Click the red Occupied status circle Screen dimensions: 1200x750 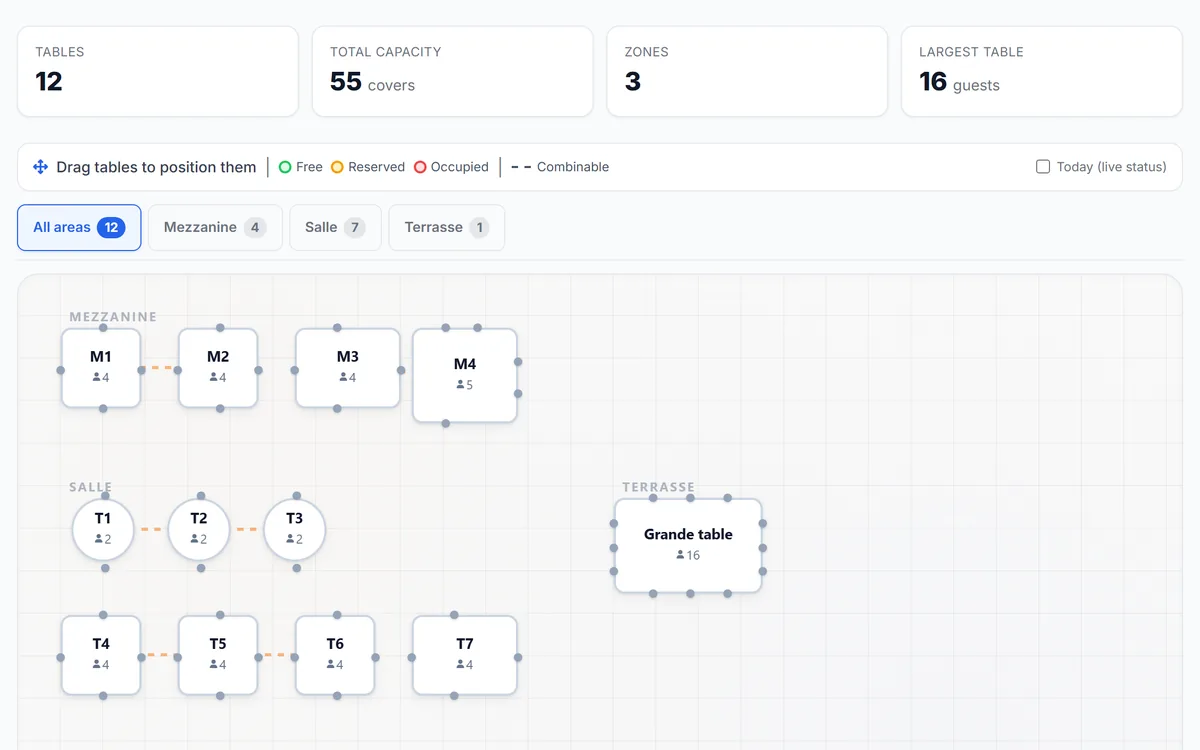(420, 167)
